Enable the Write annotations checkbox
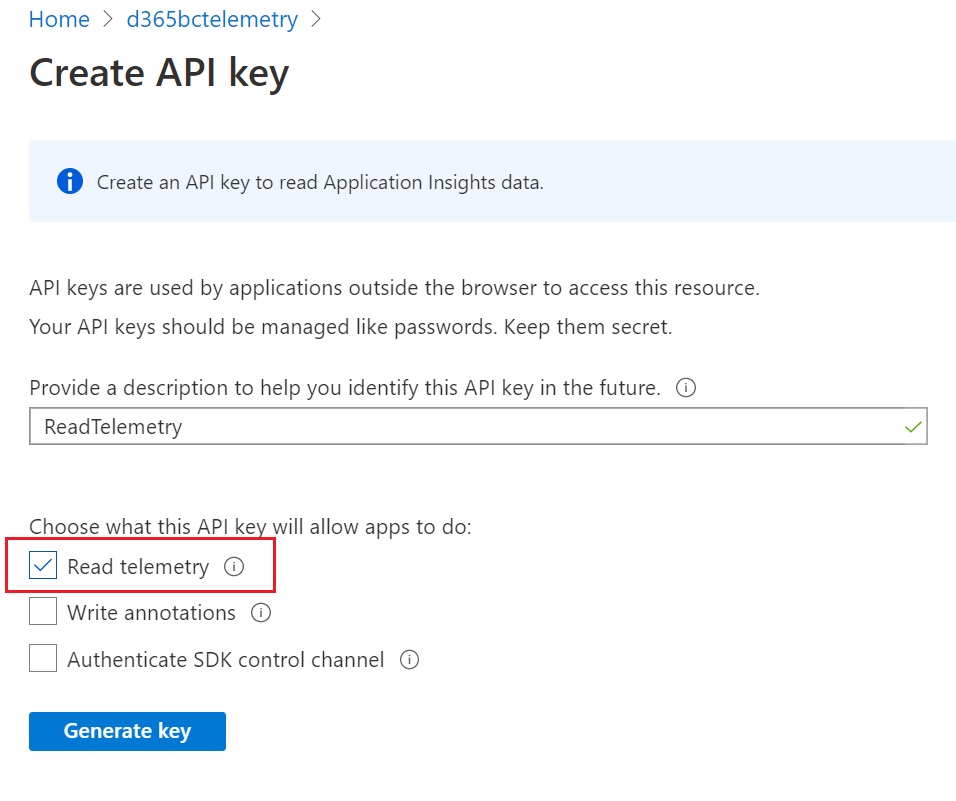The image size is (956, 801). click(42, 612)
